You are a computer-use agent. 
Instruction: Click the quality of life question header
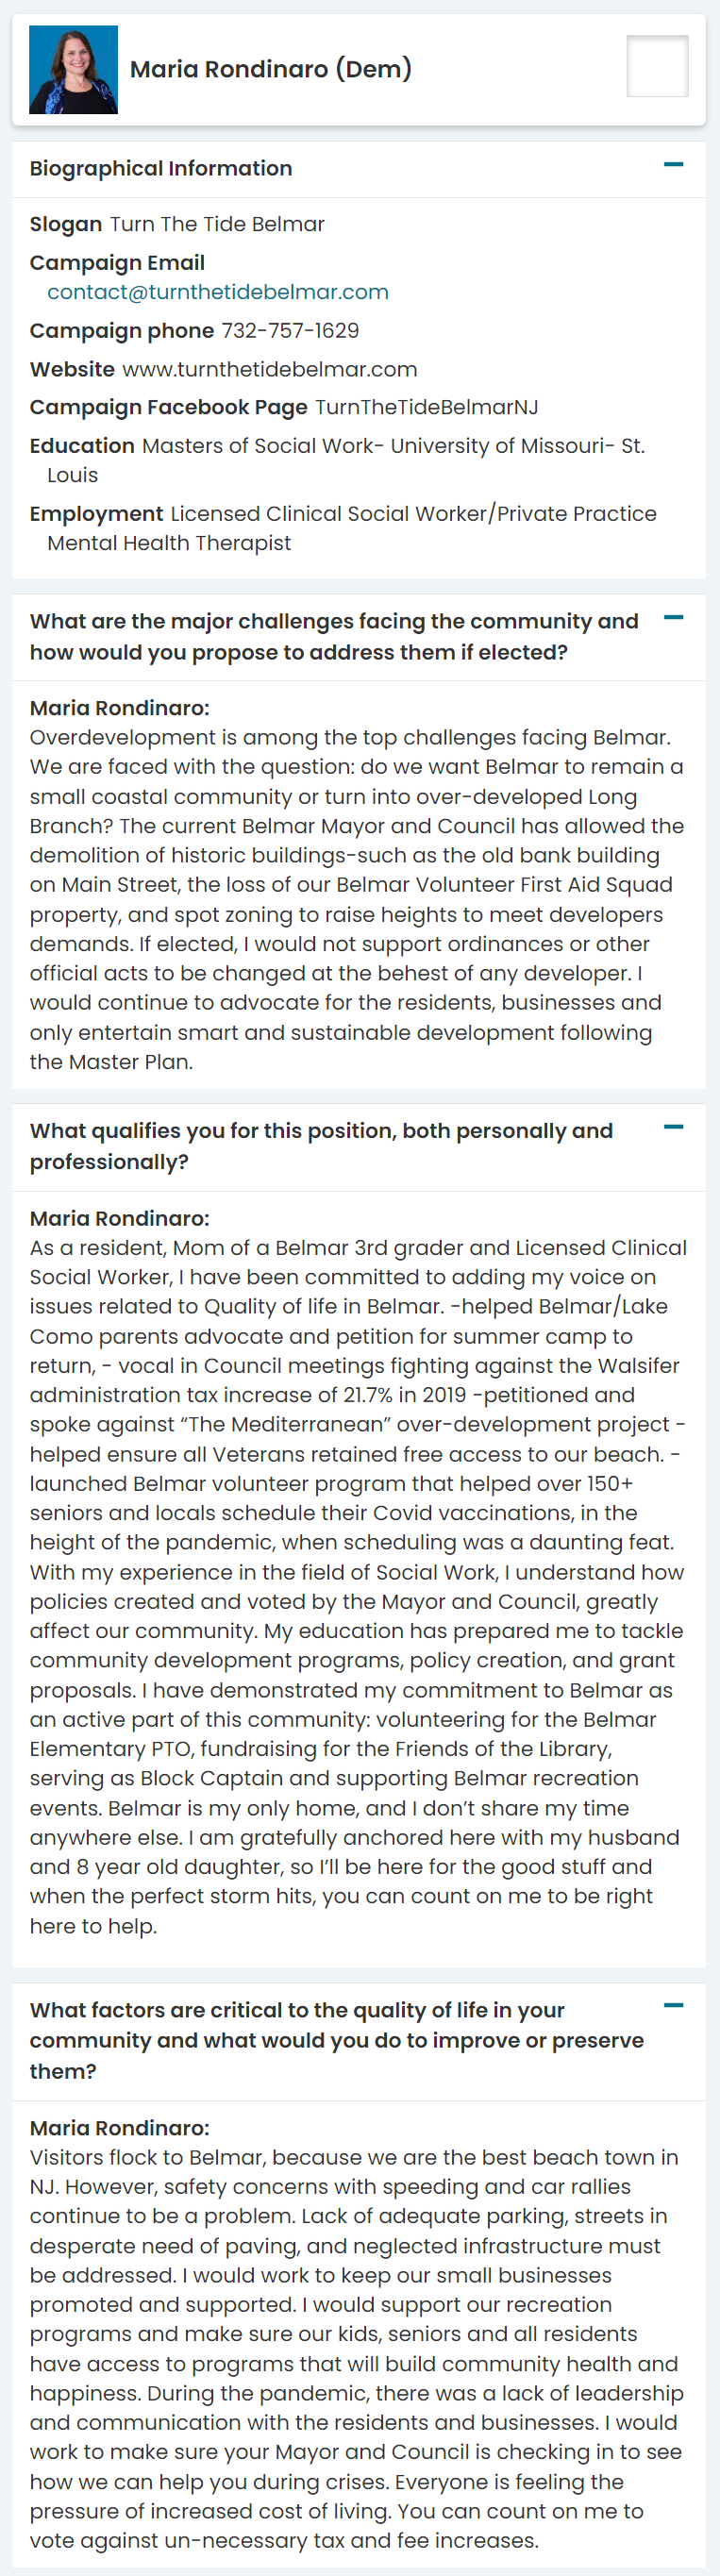336,2040
